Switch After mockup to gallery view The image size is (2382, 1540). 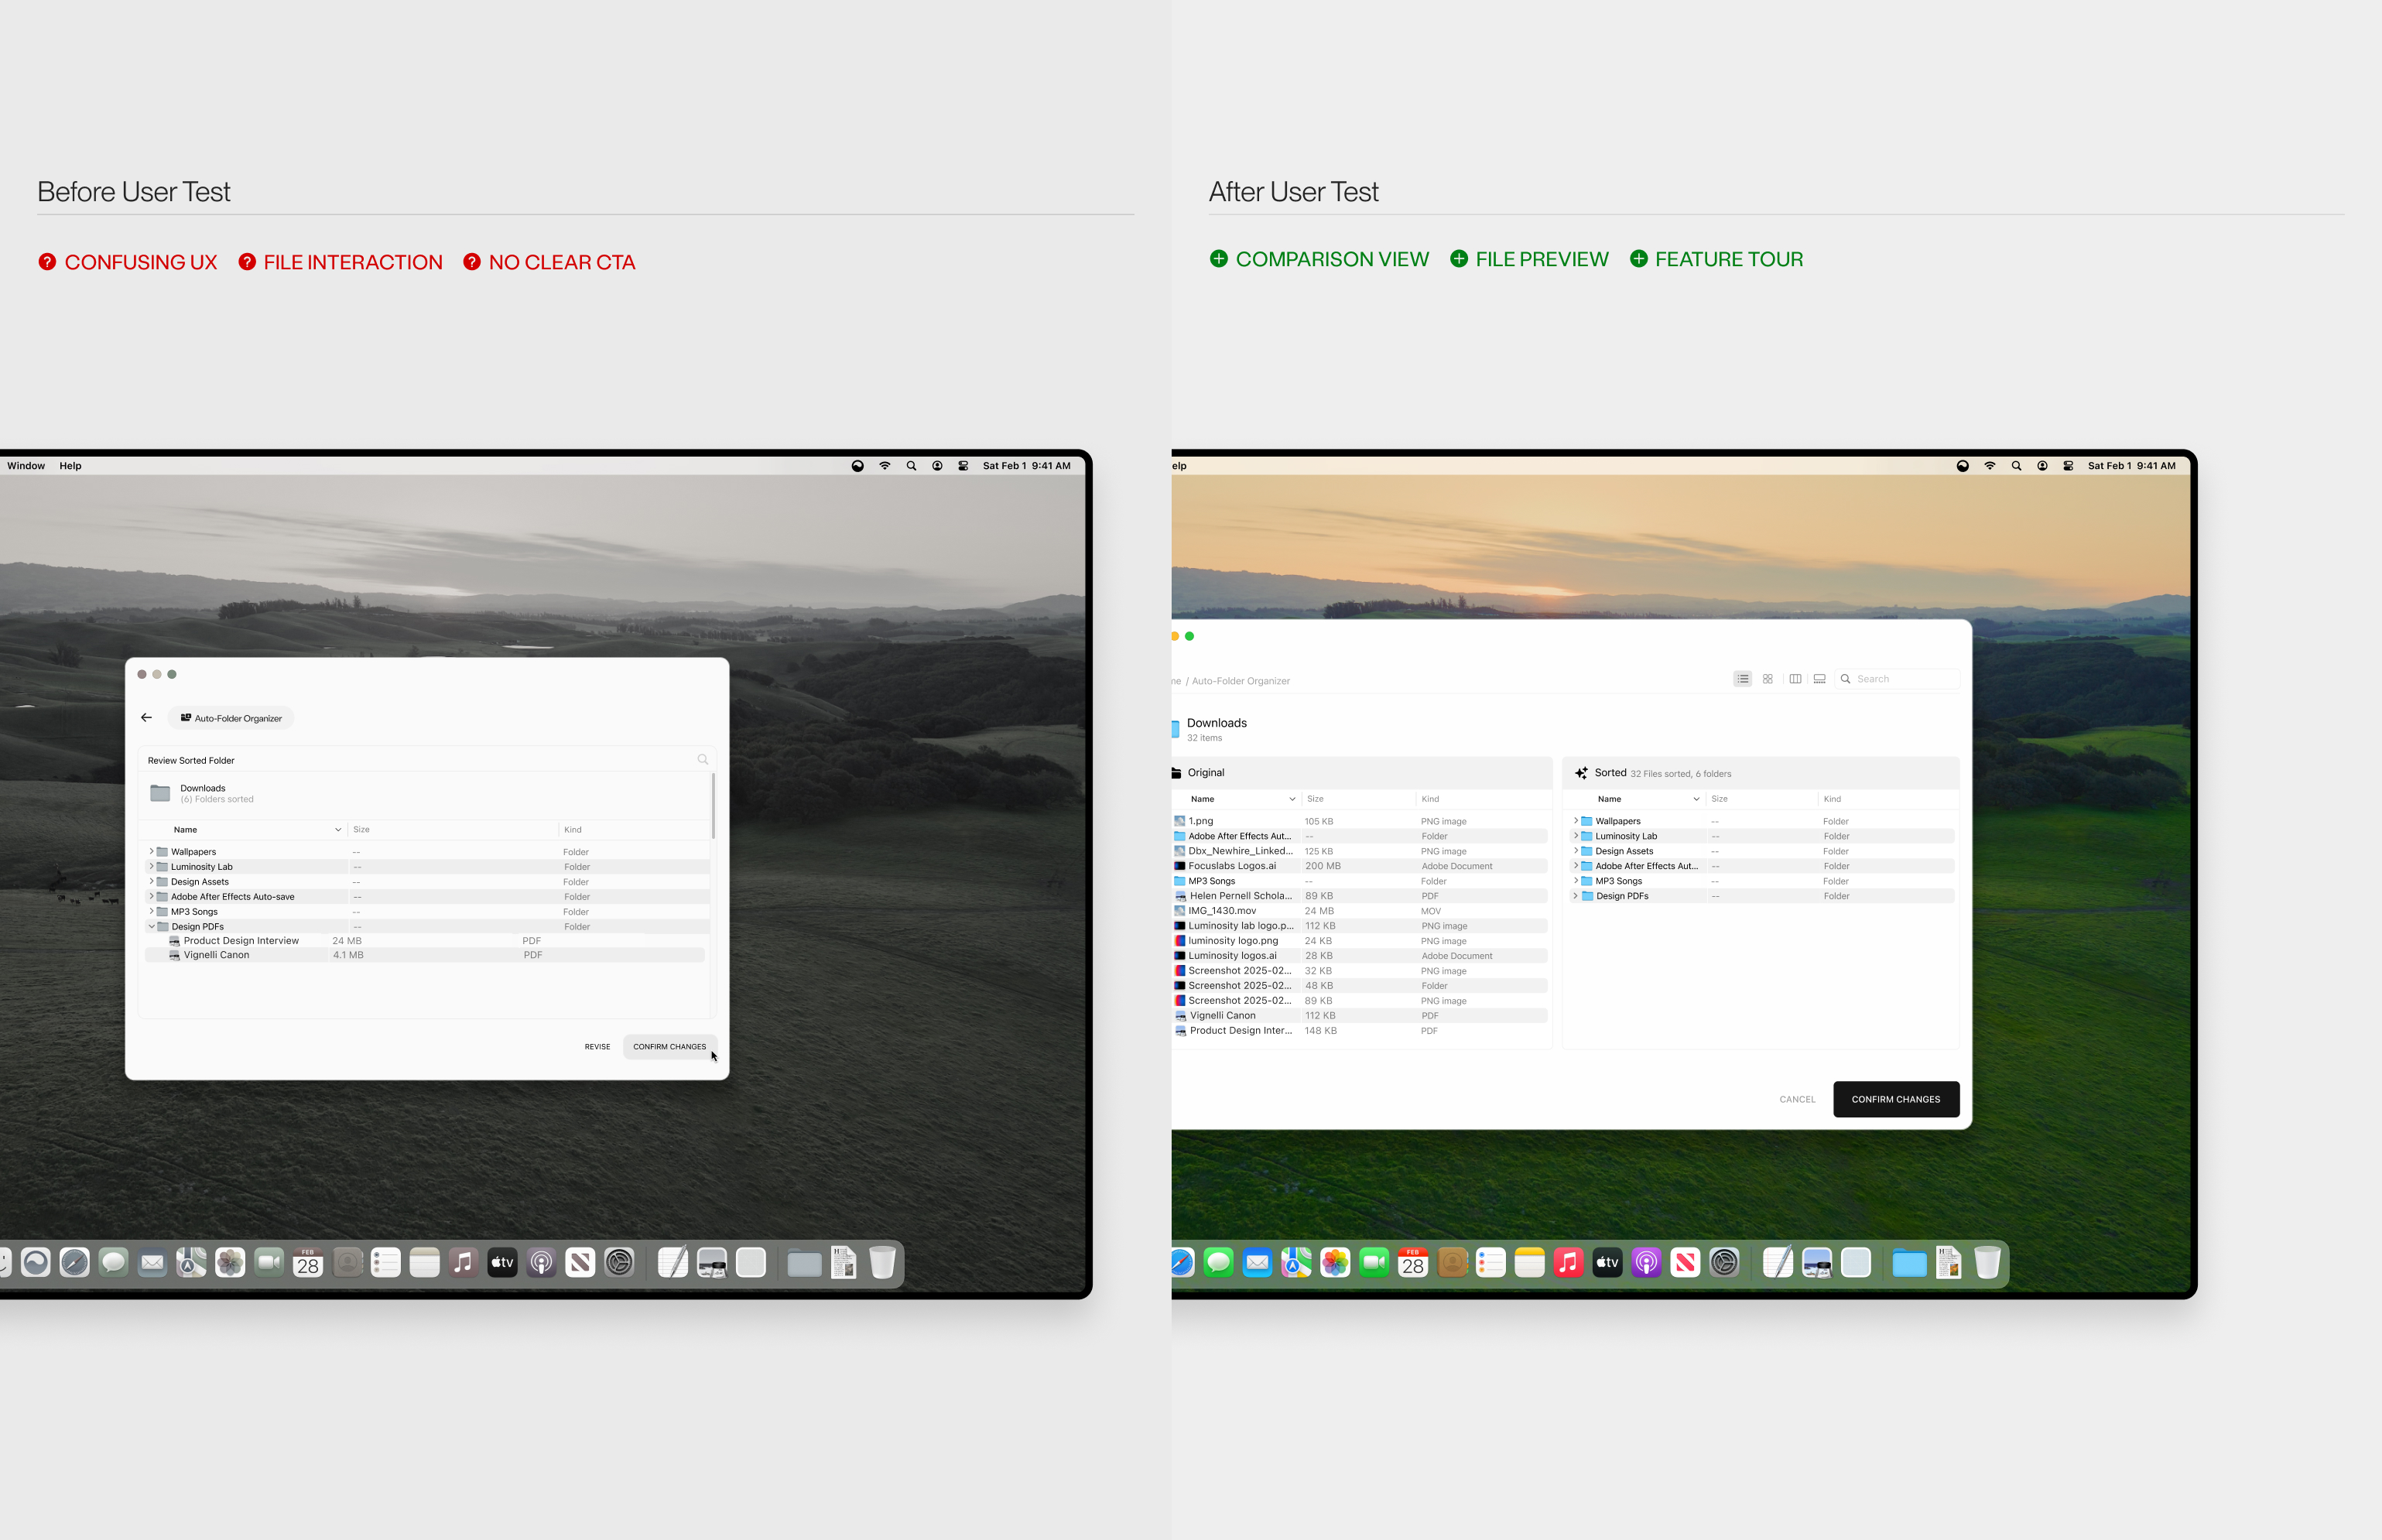[x=1820, y=679]
